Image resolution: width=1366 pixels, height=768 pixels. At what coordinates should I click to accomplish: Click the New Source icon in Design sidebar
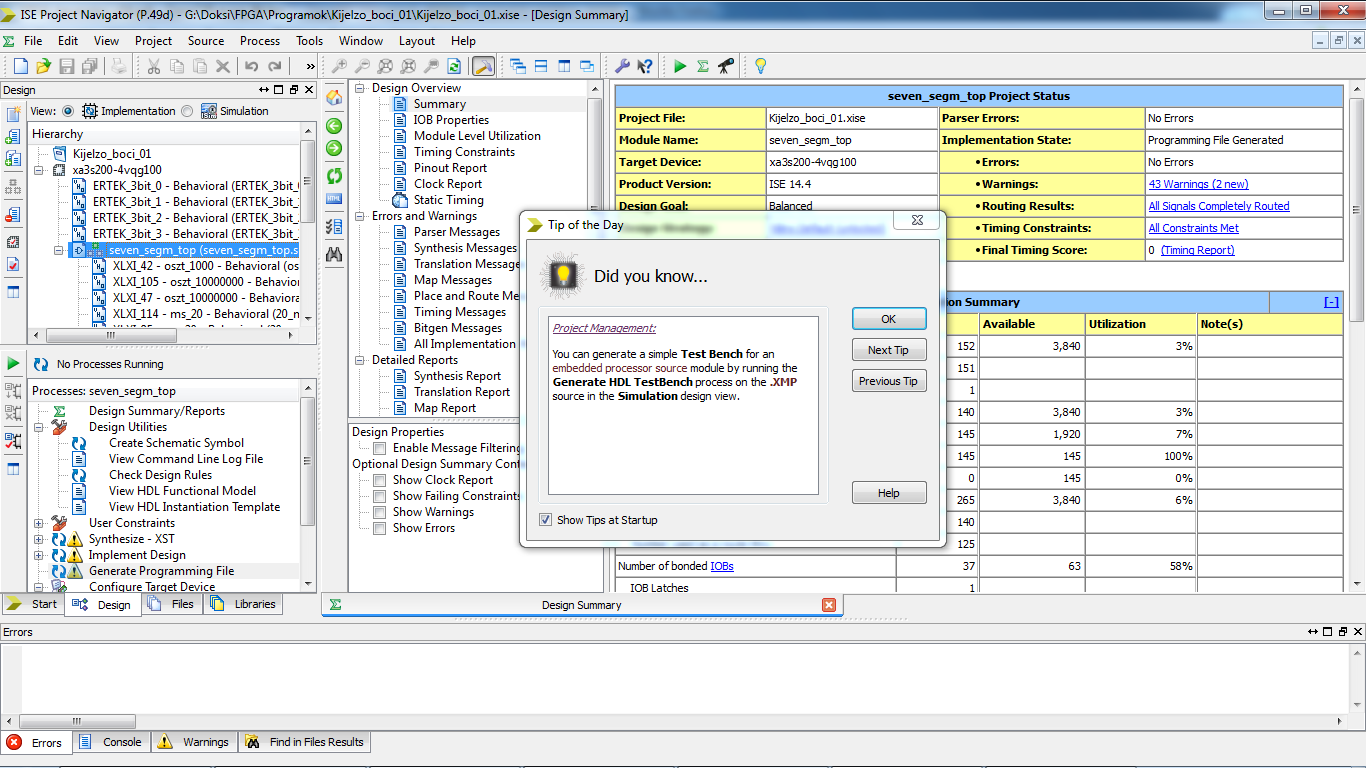(13, 114)
